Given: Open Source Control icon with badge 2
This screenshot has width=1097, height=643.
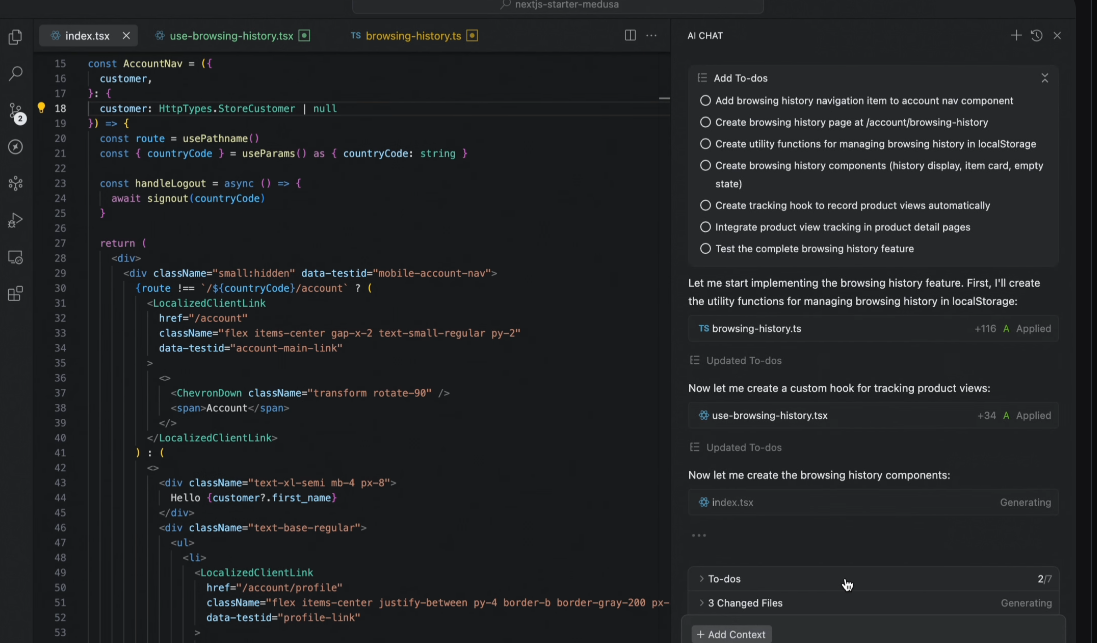Looking at the screenshot, I should [x=16, y=112].
